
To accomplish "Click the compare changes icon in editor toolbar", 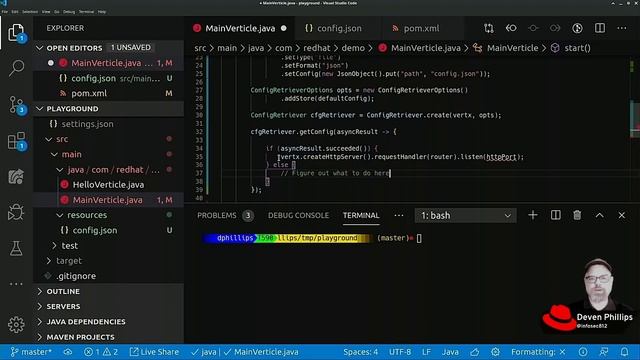I will click(x=489, y=28).
